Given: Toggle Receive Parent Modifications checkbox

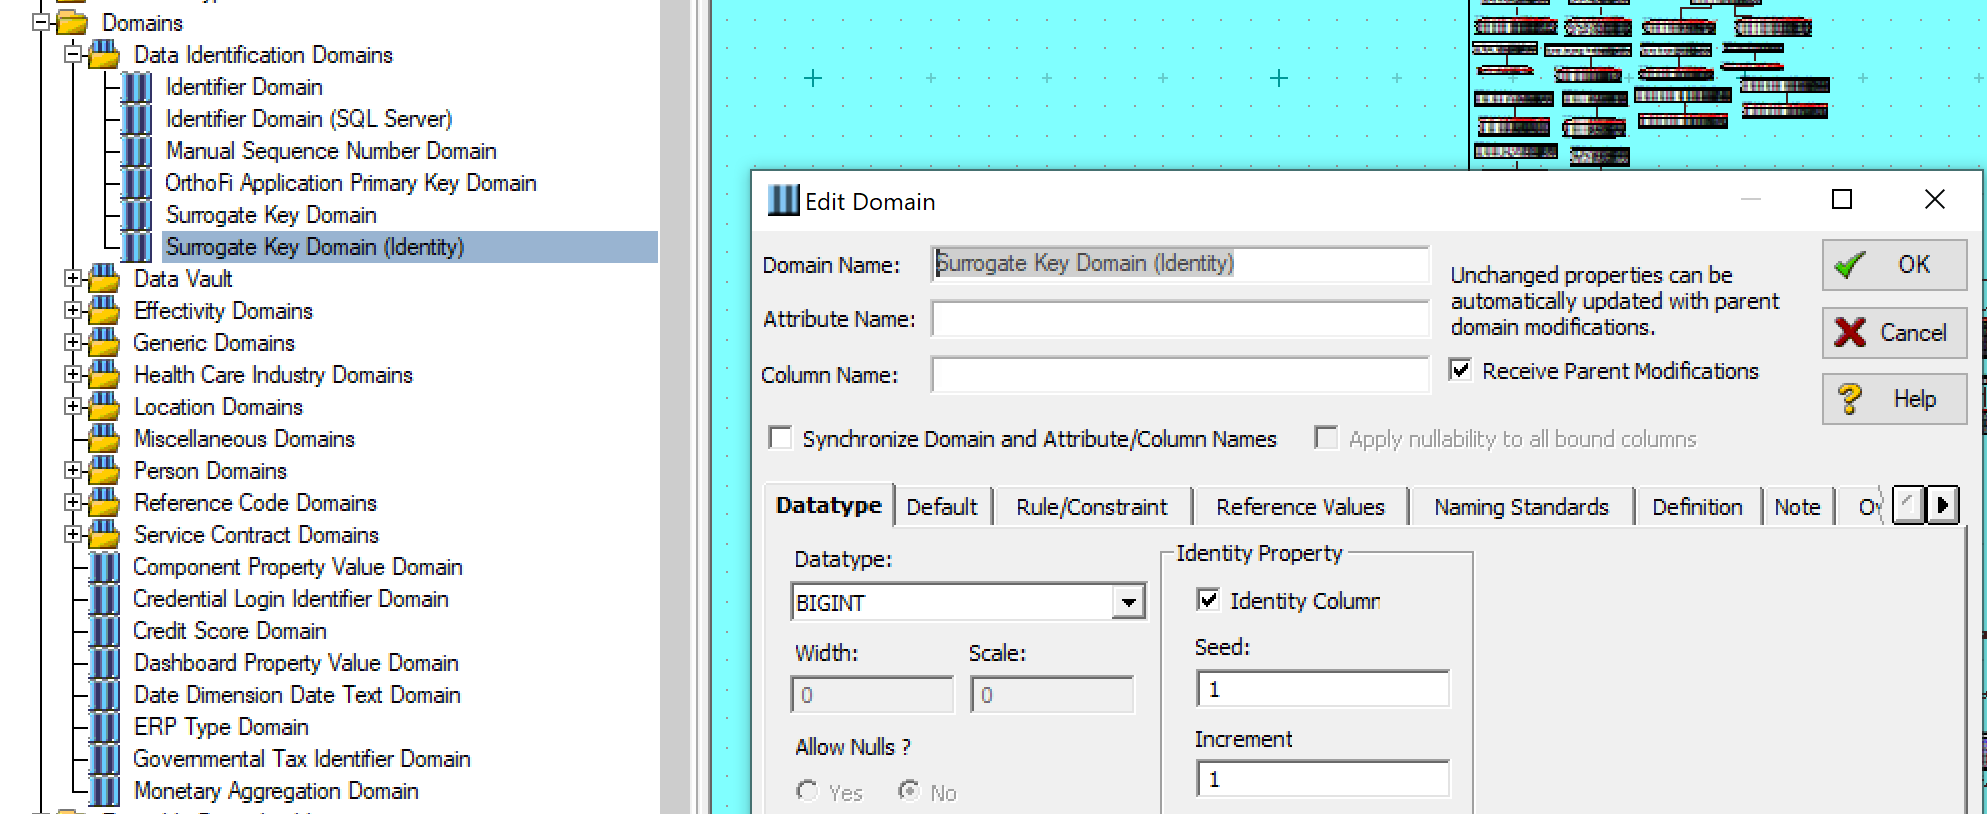Looking at the screenshot, I should (1461, 370).
